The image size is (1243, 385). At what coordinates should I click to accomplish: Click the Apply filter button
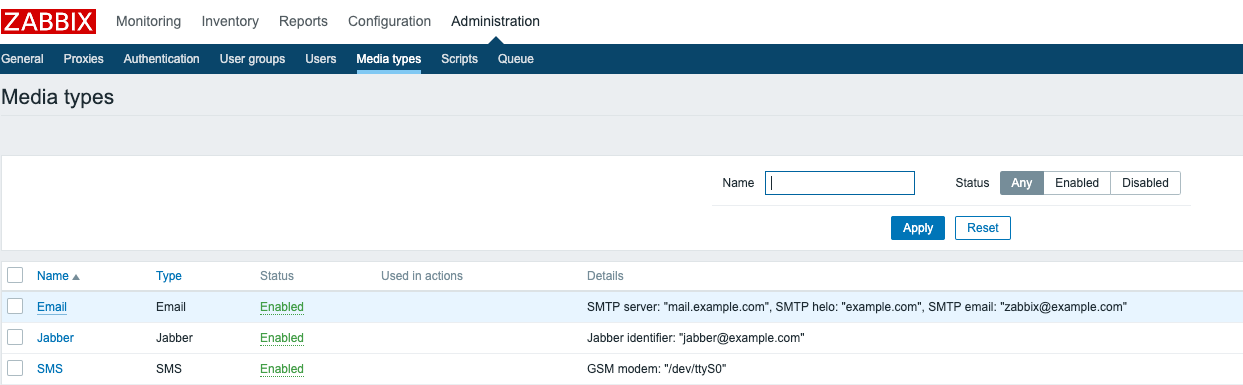point(918,228)
